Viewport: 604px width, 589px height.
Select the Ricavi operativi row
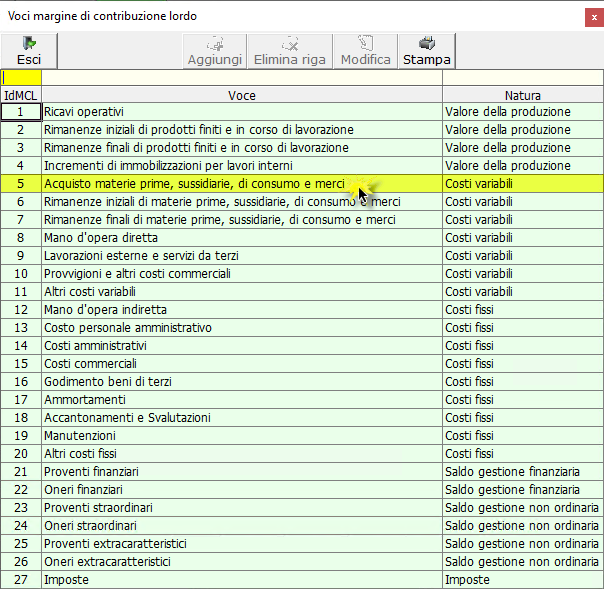tap(241, 112)
